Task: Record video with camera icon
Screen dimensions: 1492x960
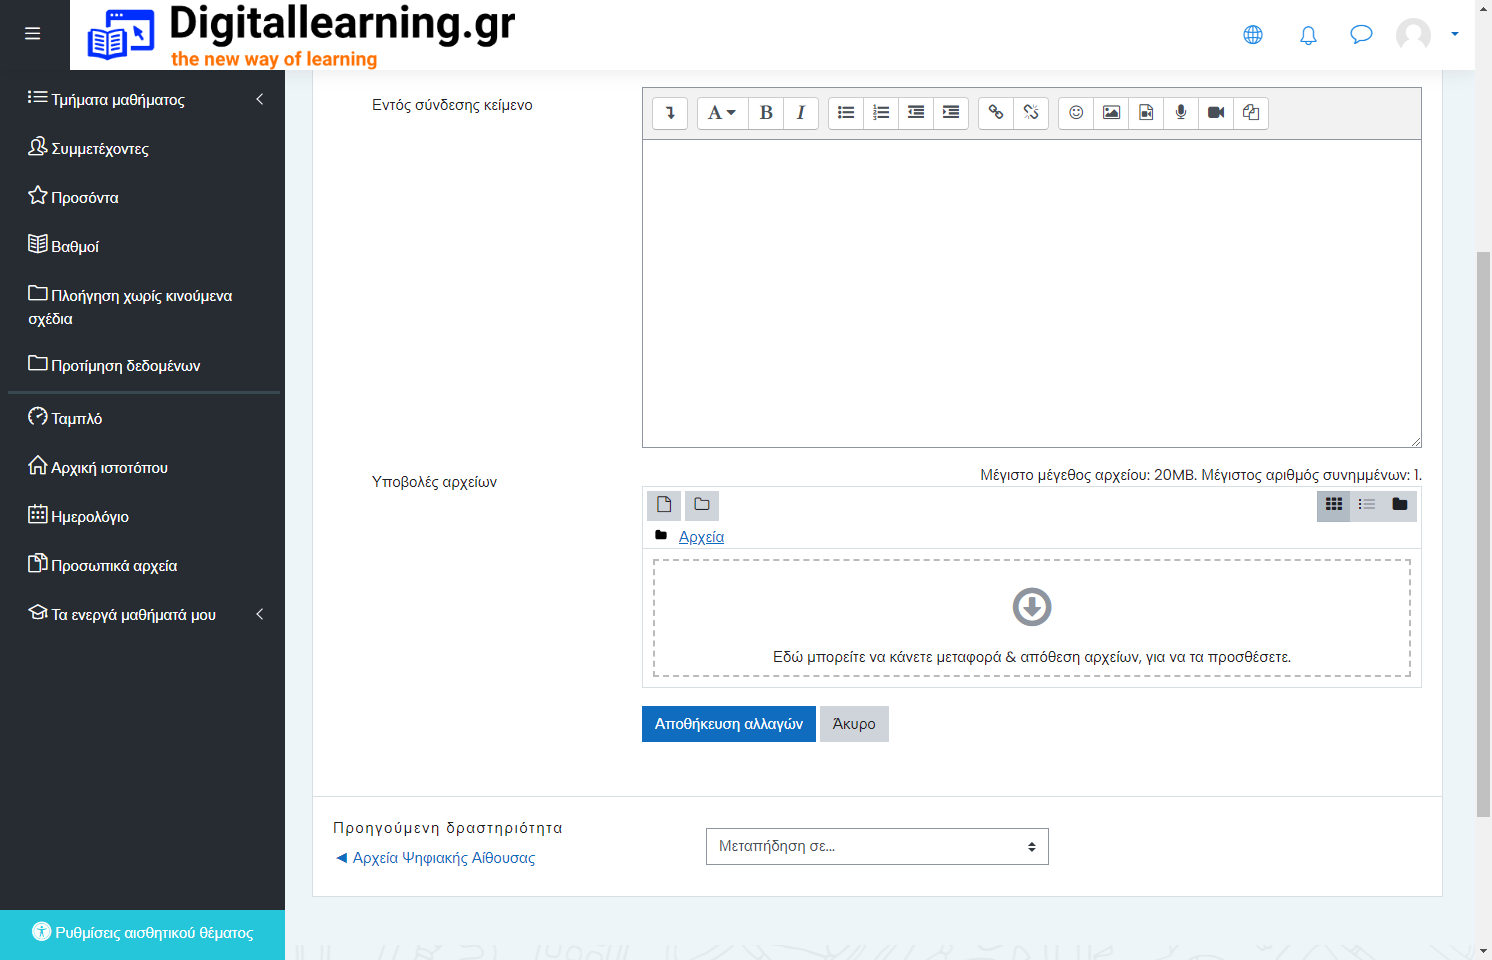Action: (x=1216, y=113)
